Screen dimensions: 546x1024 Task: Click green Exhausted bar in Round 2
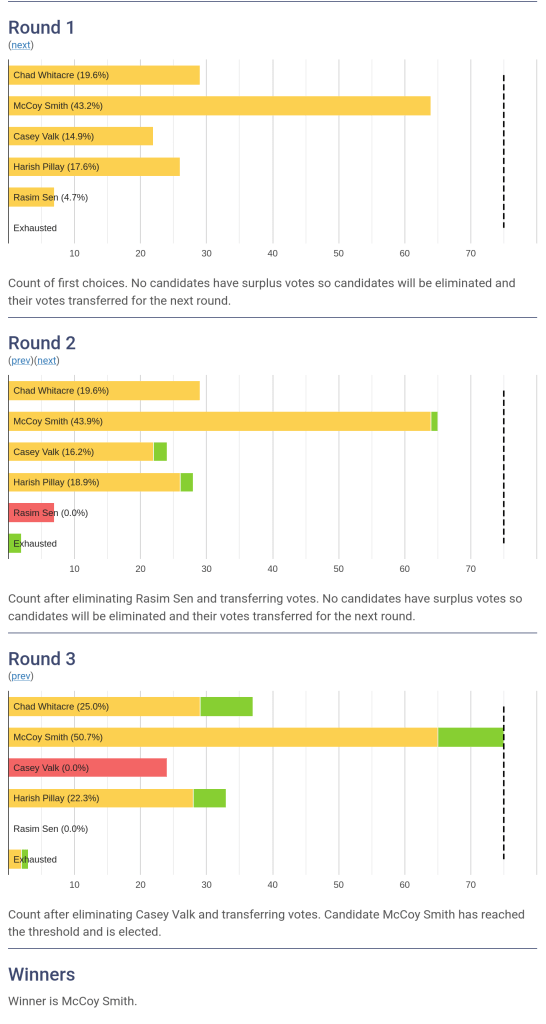(x=15, y=543)
